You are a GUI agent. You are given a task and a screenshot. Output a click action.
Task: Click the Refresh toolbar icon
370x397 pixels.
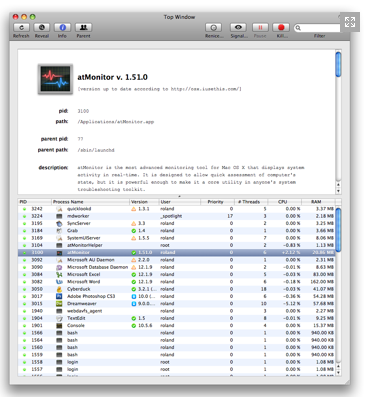pyautogui.click(x=21, y=27)
